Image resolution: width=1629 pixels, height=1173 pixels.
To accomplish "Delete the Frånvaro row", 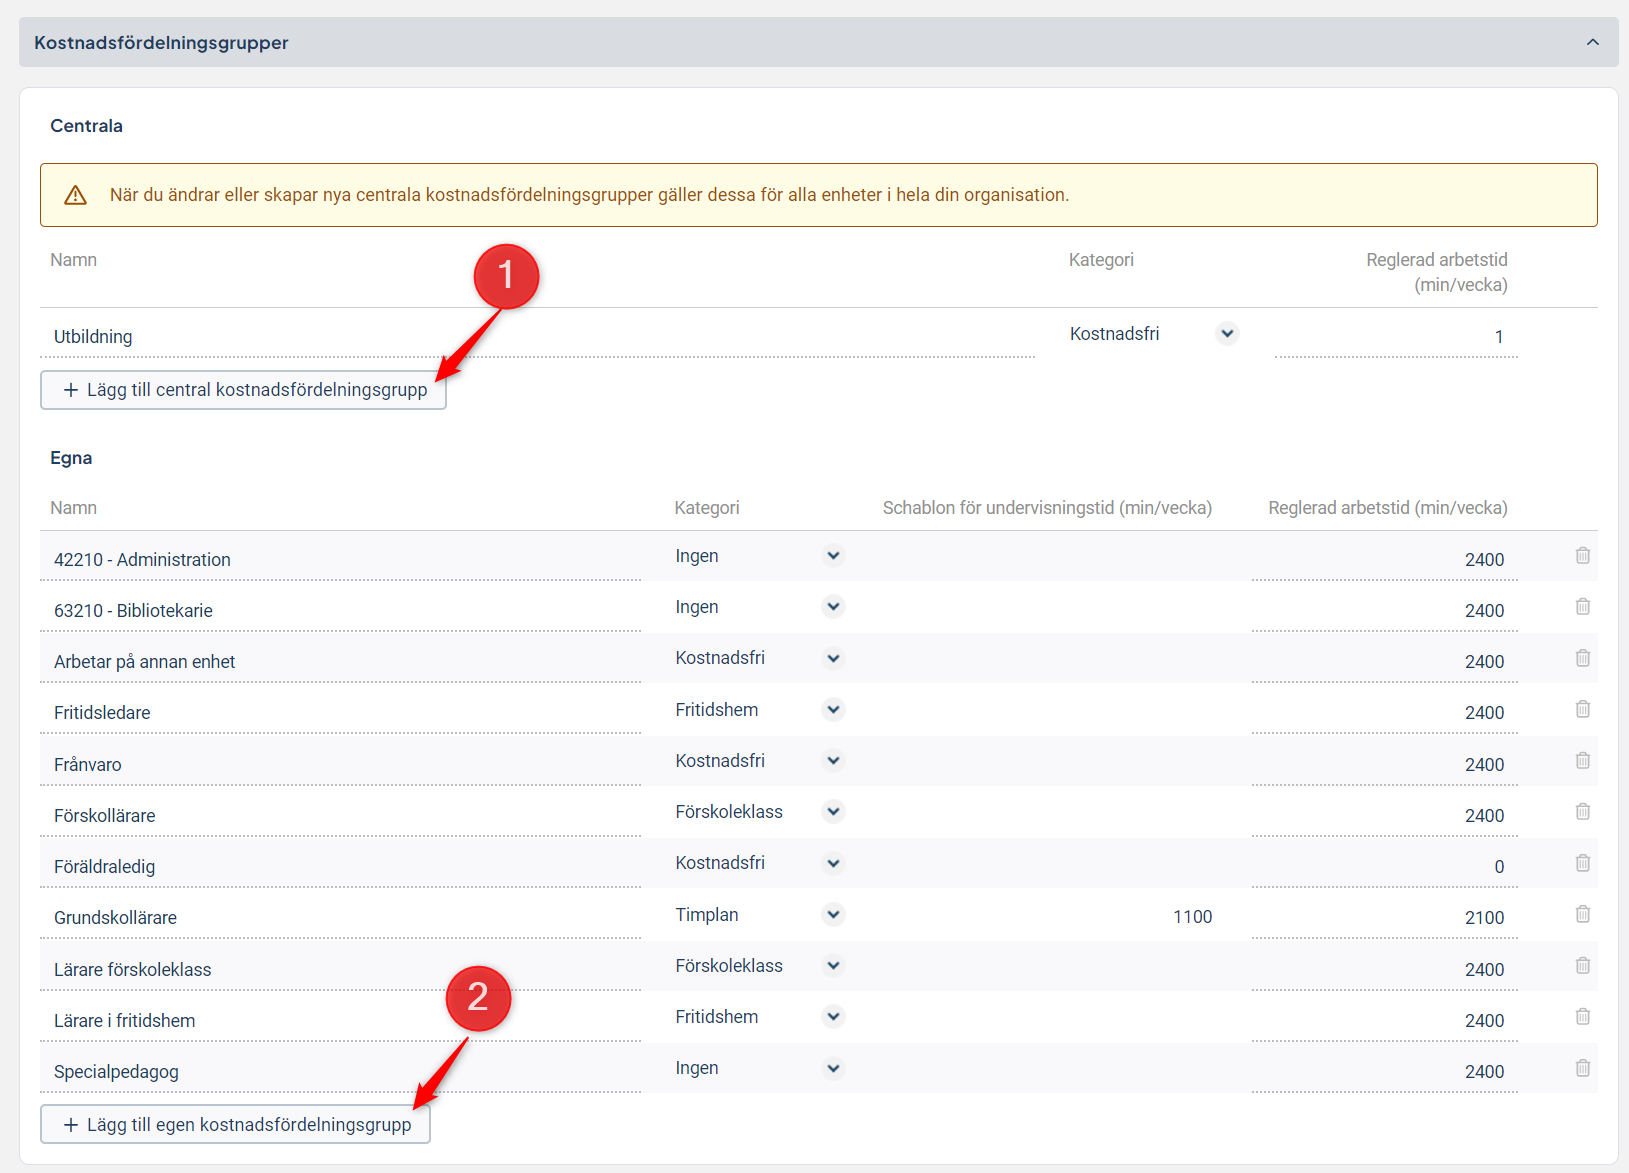I will 1583,760.
